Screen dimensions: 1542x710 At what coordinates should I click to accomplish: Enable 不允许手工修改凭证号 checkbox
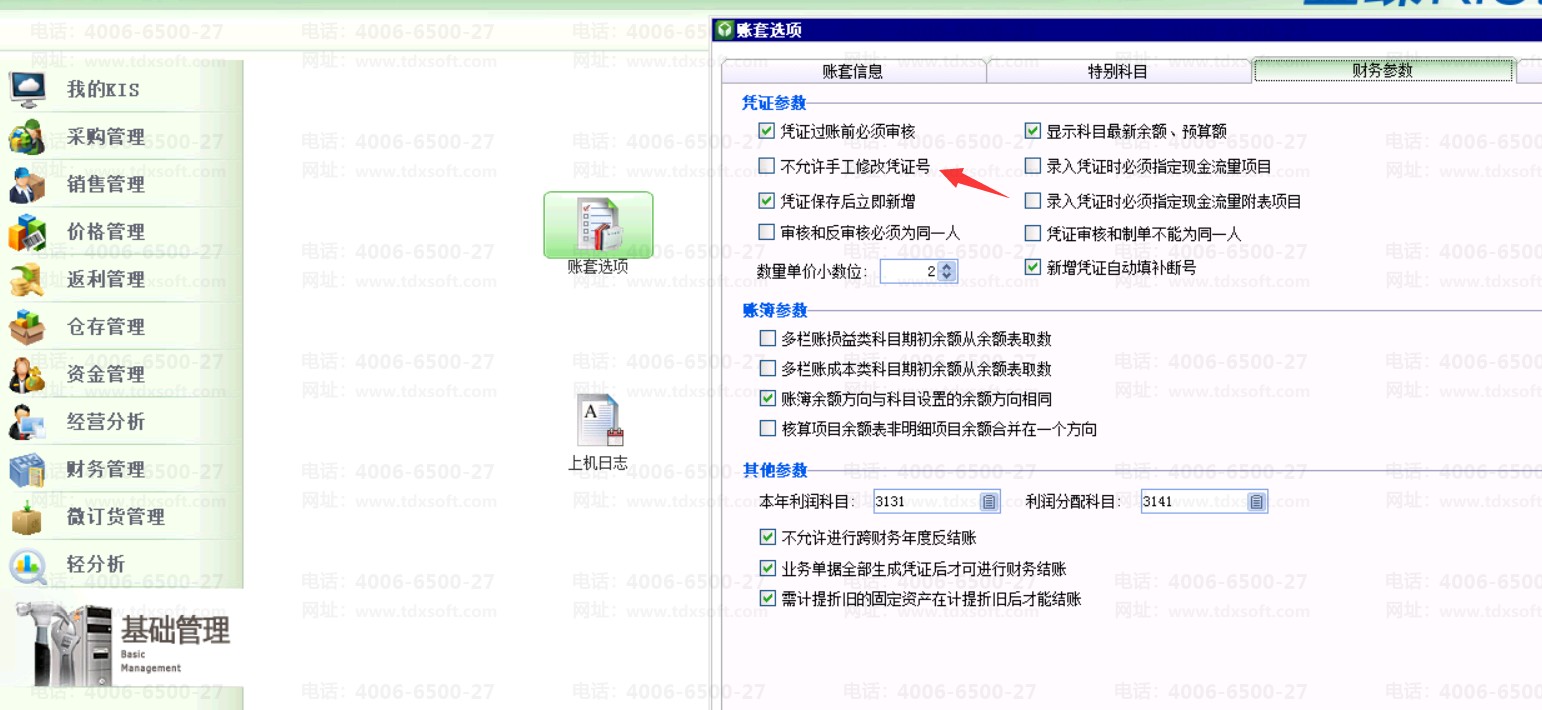point(767,166)
